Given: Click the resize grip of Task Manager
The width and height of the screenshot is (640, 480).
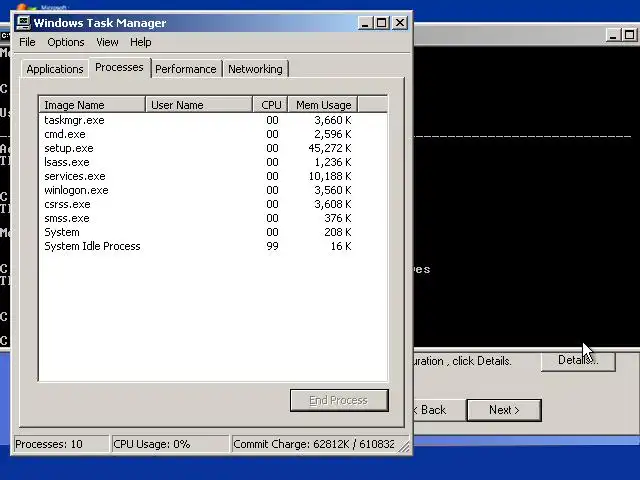Looking at the screenshot, I should click(x=404, y=447).
